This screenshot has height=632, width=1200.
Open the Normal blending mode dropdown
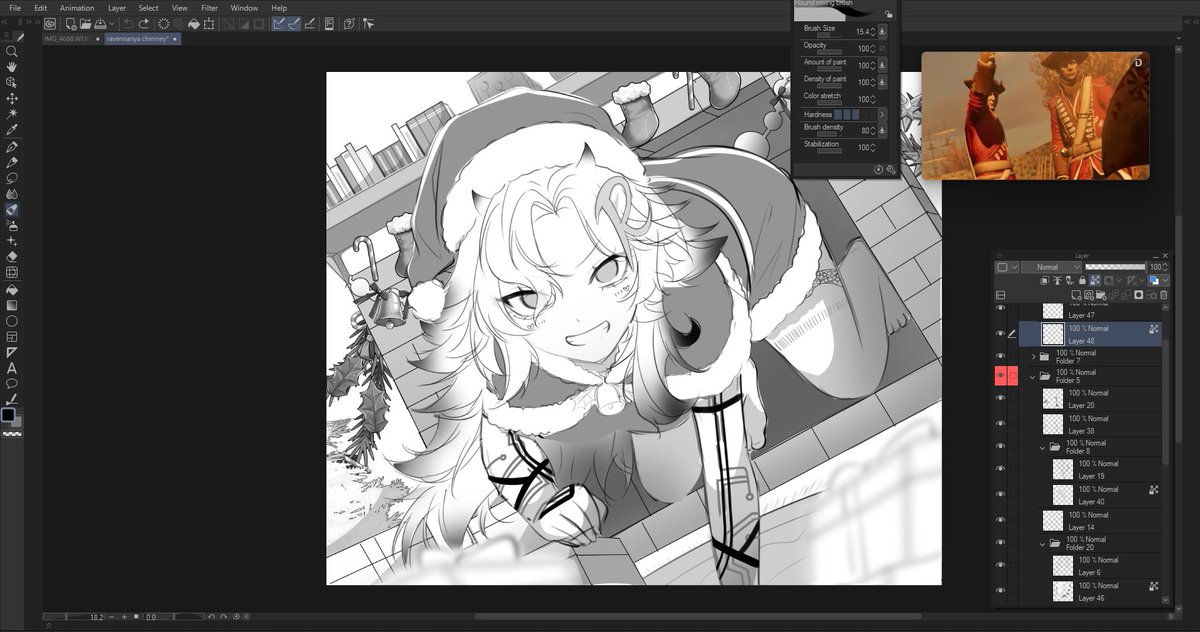tap(1051, 267)
